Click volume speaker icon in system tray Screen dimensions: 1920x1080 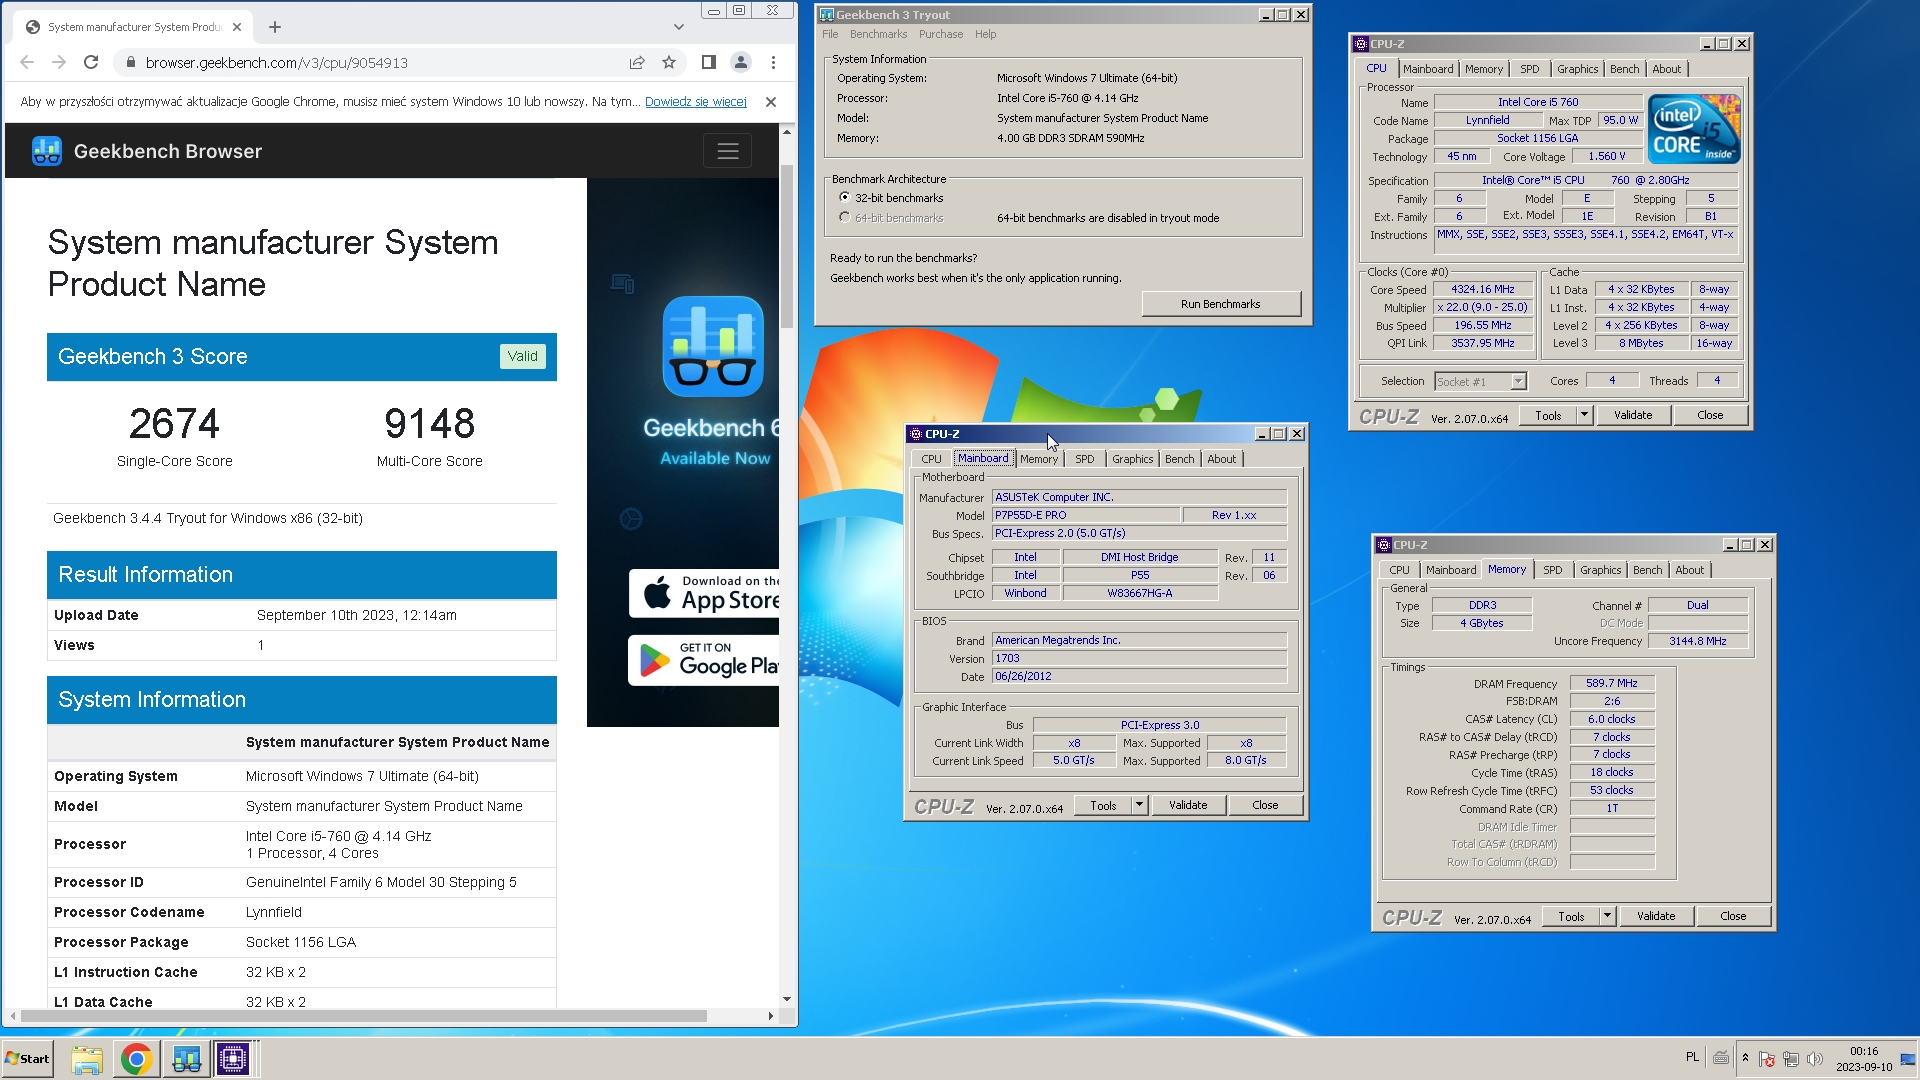(x=1815, y=1059)
